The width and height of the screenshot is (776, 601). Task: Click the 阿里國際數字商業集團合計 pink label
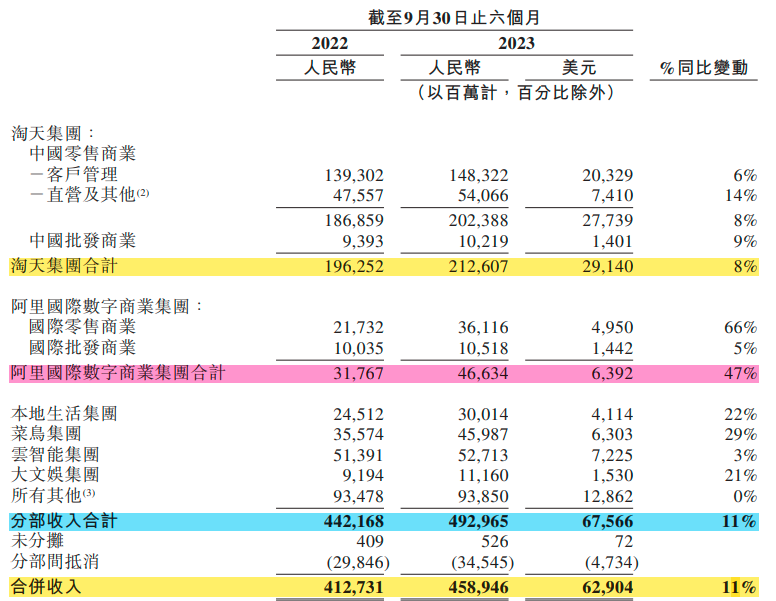[118, 373]
